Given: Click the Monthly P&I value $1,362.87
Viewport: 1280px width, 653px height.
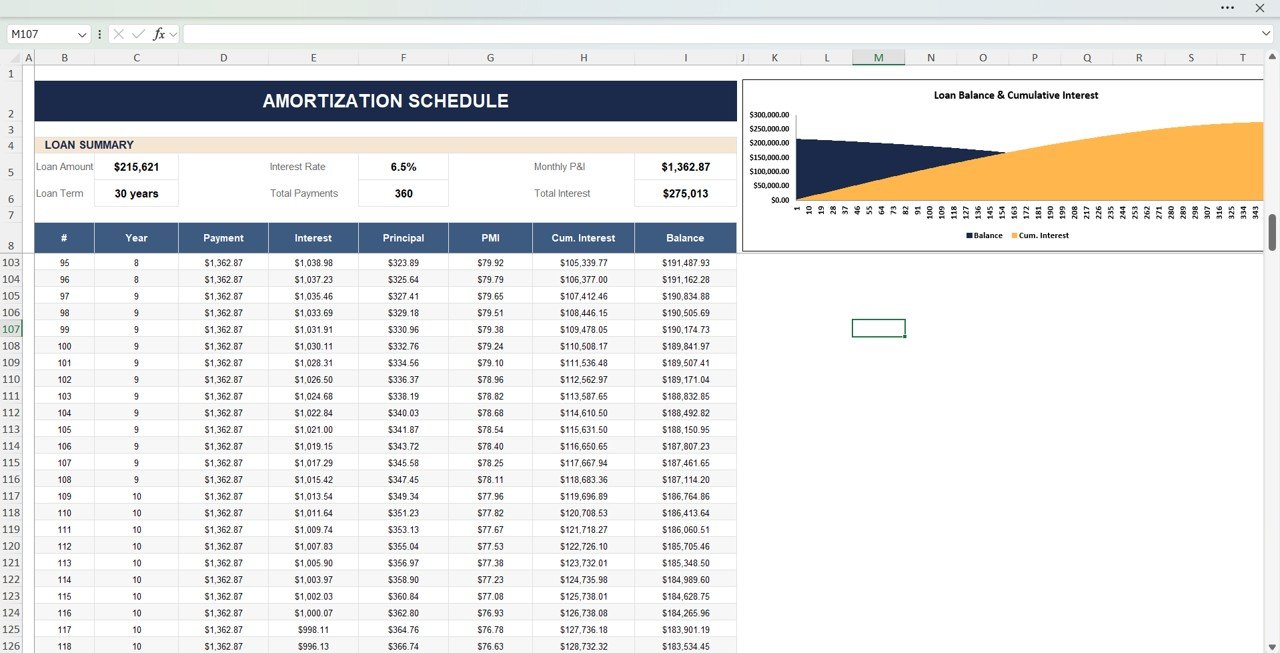Looking at the screenshot, I should tap(686, 166).
